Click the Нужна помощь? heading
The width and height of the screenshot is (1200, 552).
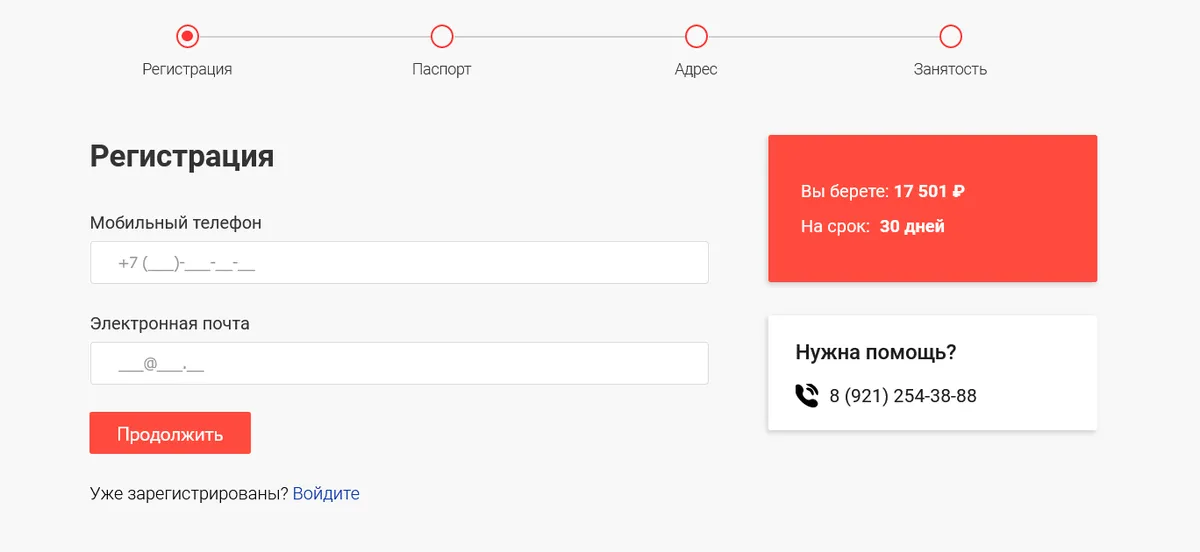(x=876, y=352)
